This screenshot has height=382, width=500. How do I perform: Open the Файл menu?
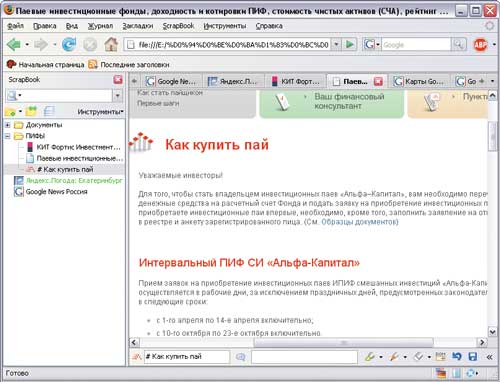15,26
